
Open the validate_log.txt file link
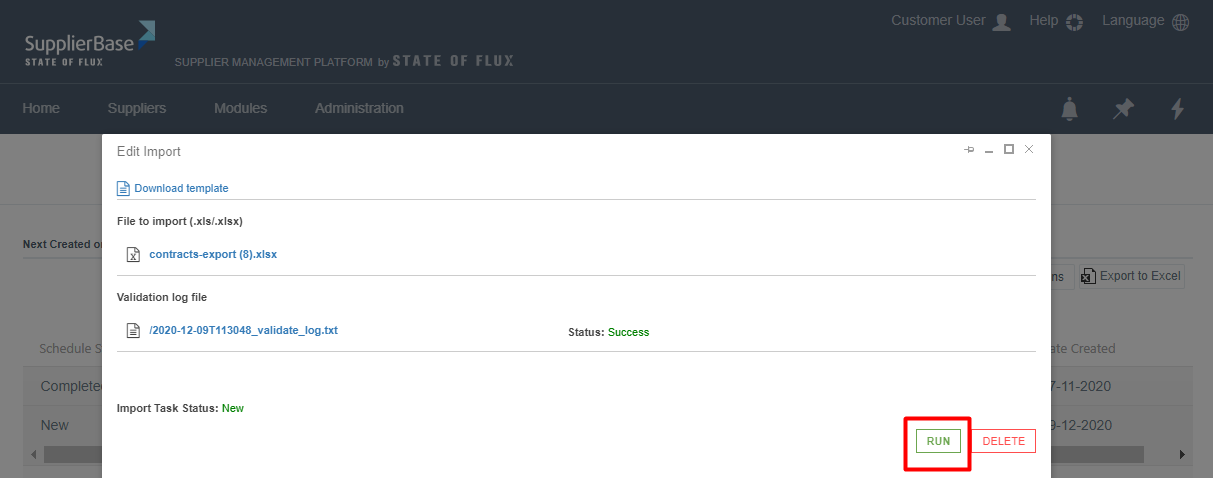point(244,330)
